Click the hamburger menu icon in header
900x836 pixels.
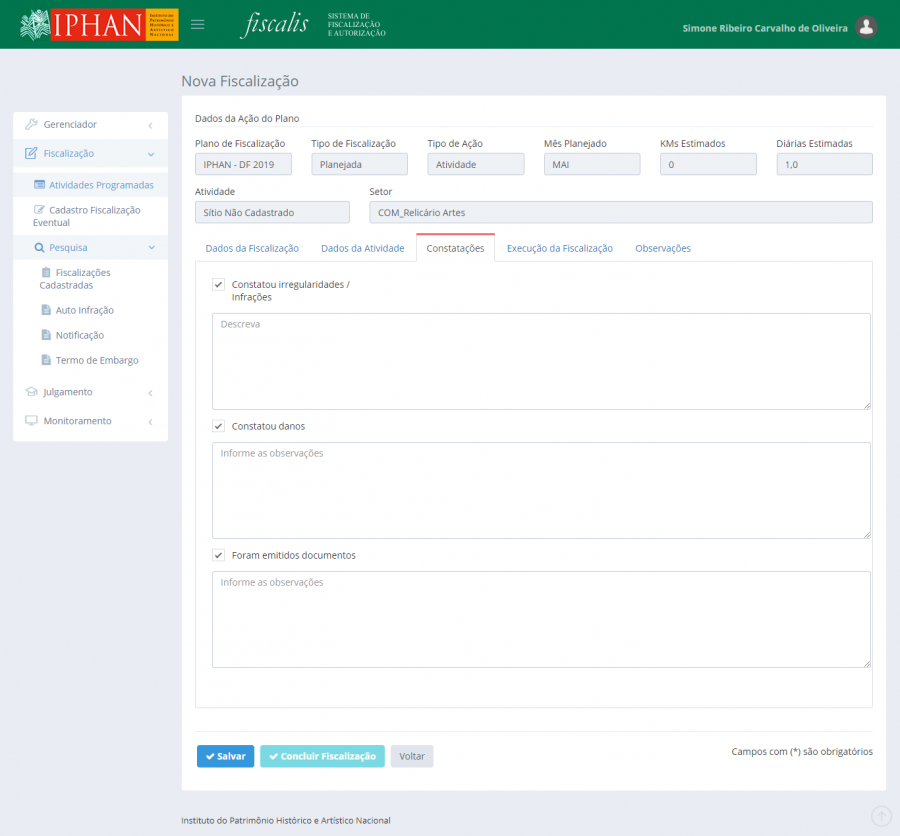click(x=197, y=24)
